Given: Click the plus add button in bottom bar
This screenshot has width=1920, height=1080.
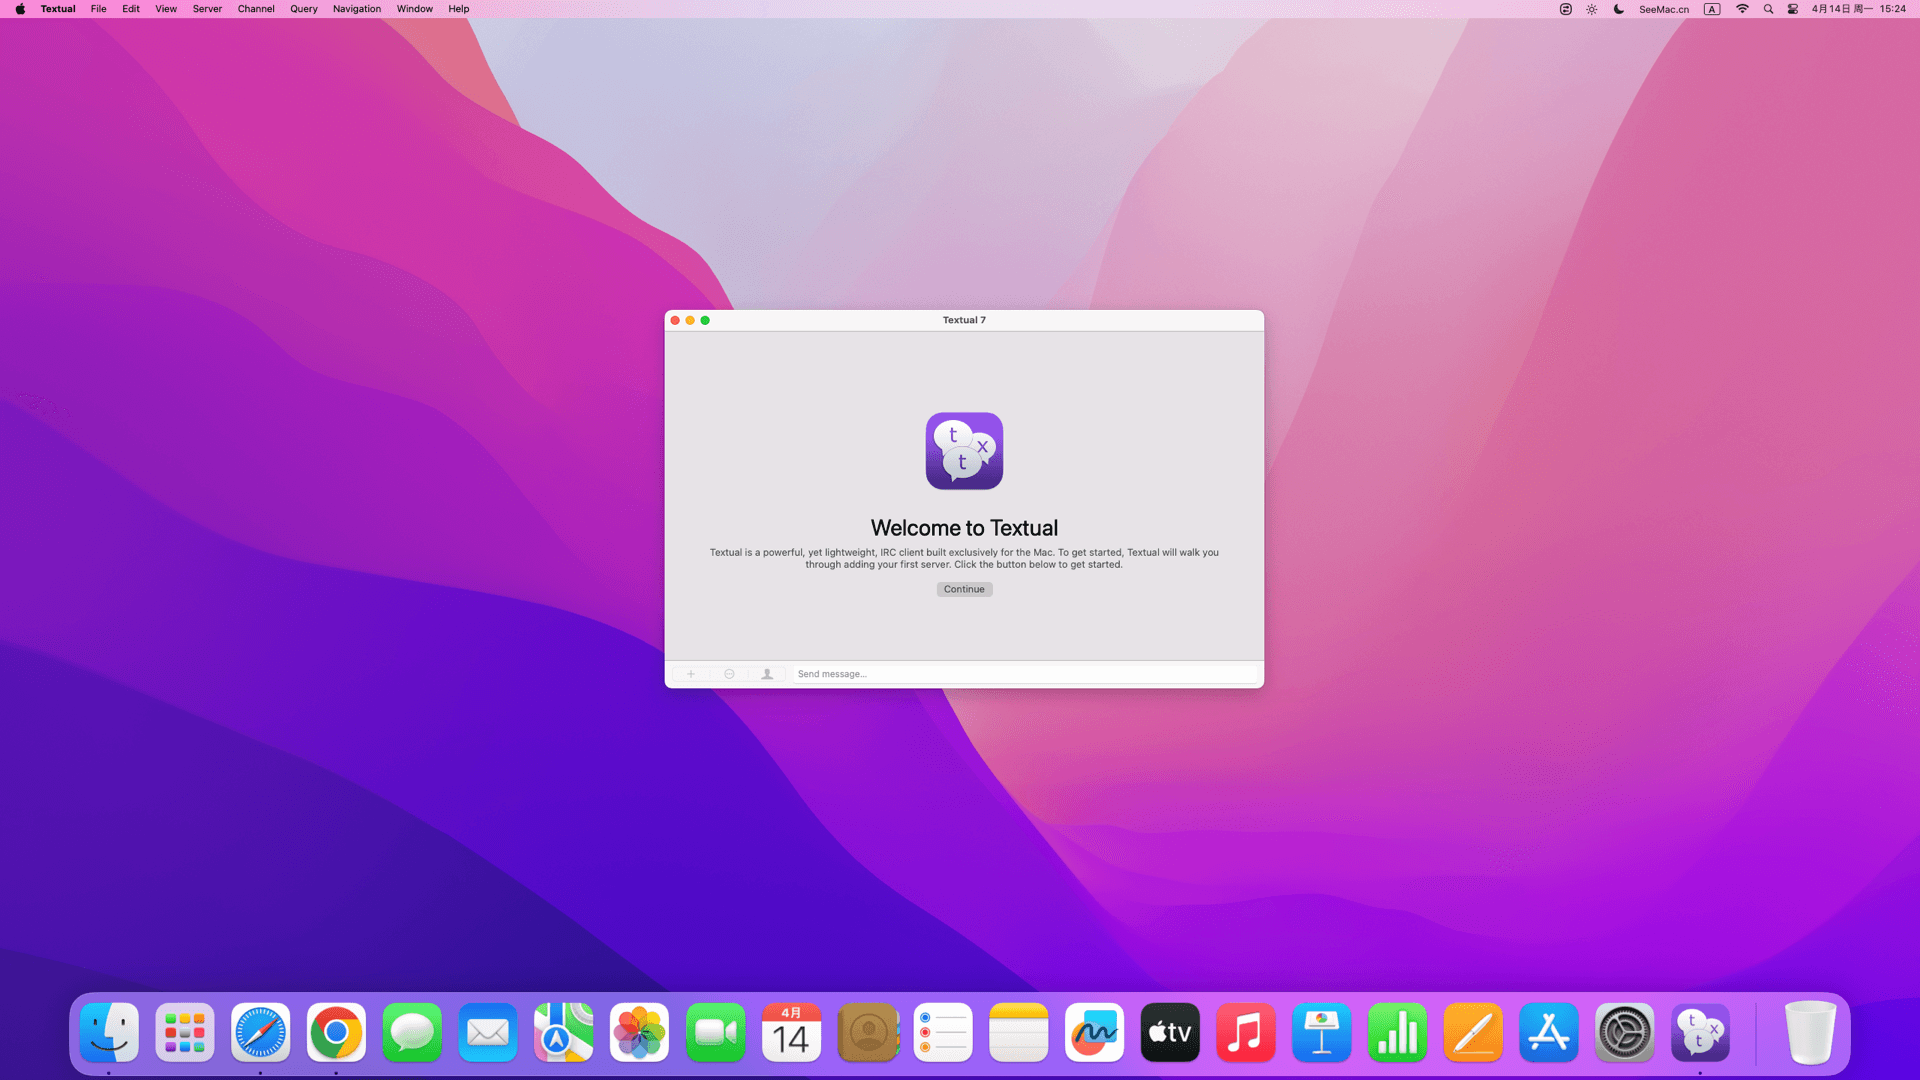Looking at the screenshot, I should [690, 674].
